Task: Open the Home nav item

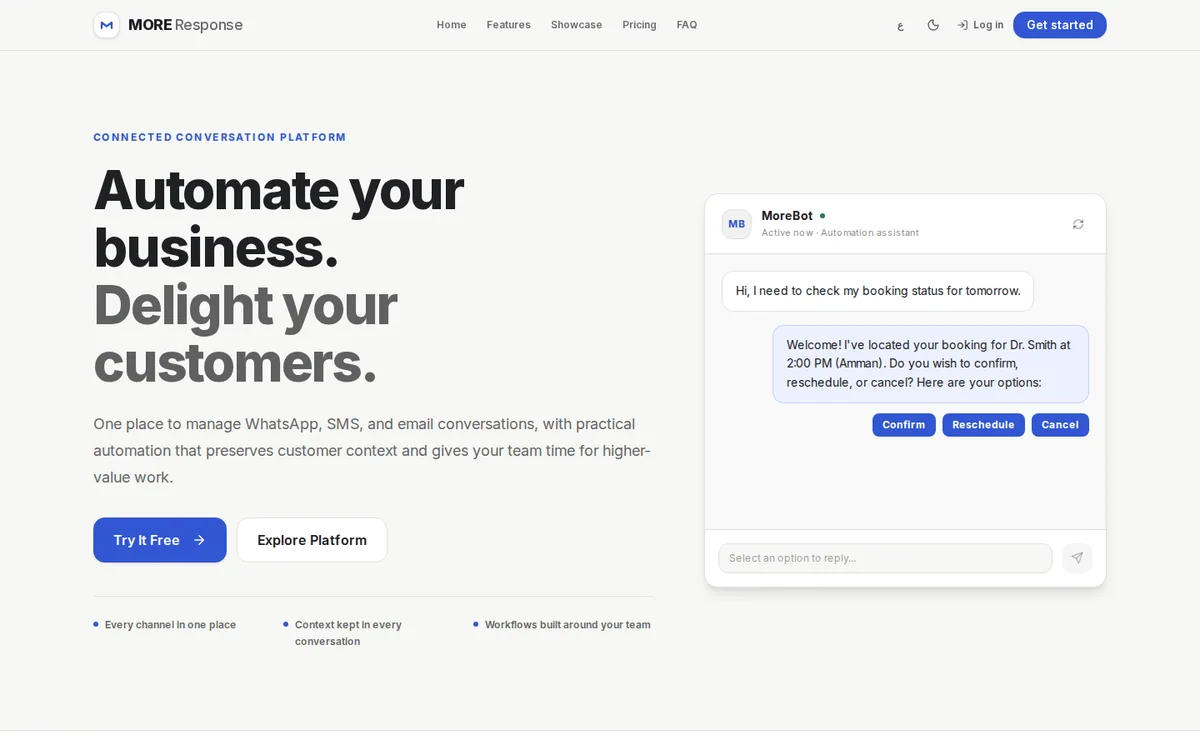Action: coord(451,25)
